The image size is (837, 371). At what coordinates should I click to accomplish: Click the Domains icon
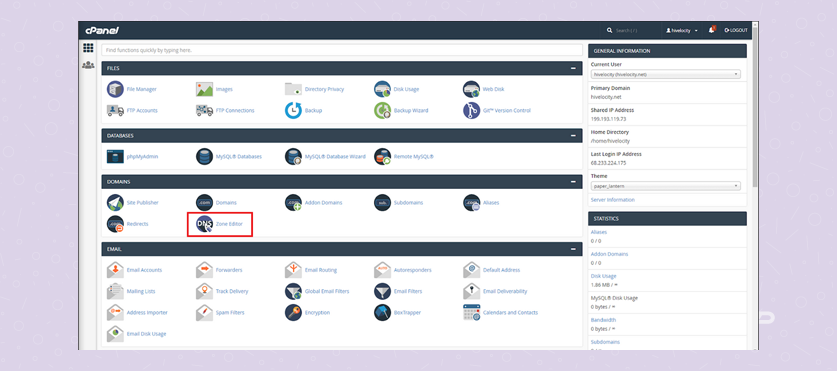[x=204, y=203]
